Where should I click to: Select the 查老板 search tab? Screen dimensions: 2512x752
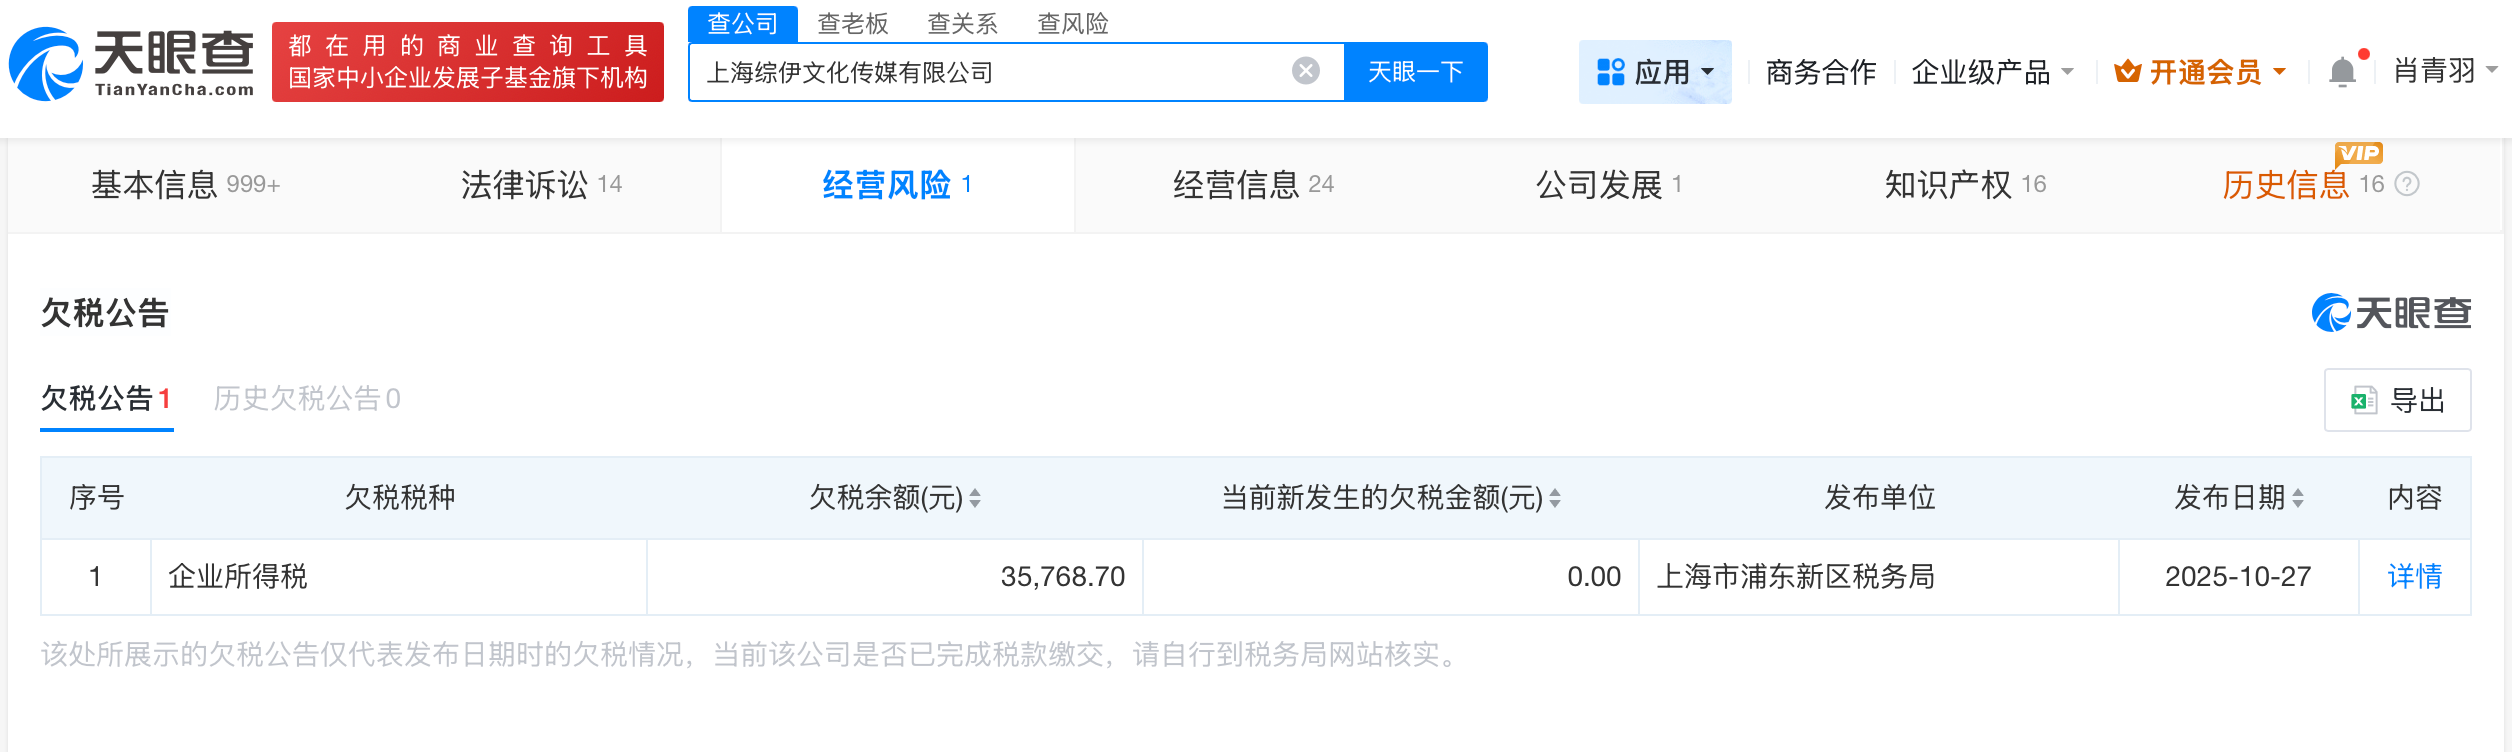[x=852, y=23]
